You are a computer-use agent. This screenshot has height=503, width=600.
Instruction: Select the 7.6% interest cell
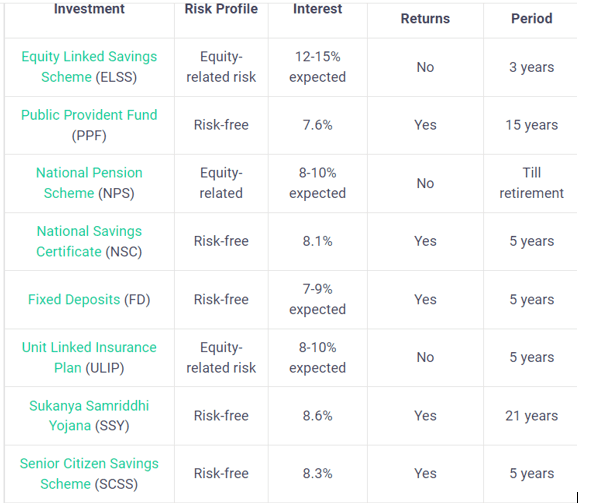point(318,125)
